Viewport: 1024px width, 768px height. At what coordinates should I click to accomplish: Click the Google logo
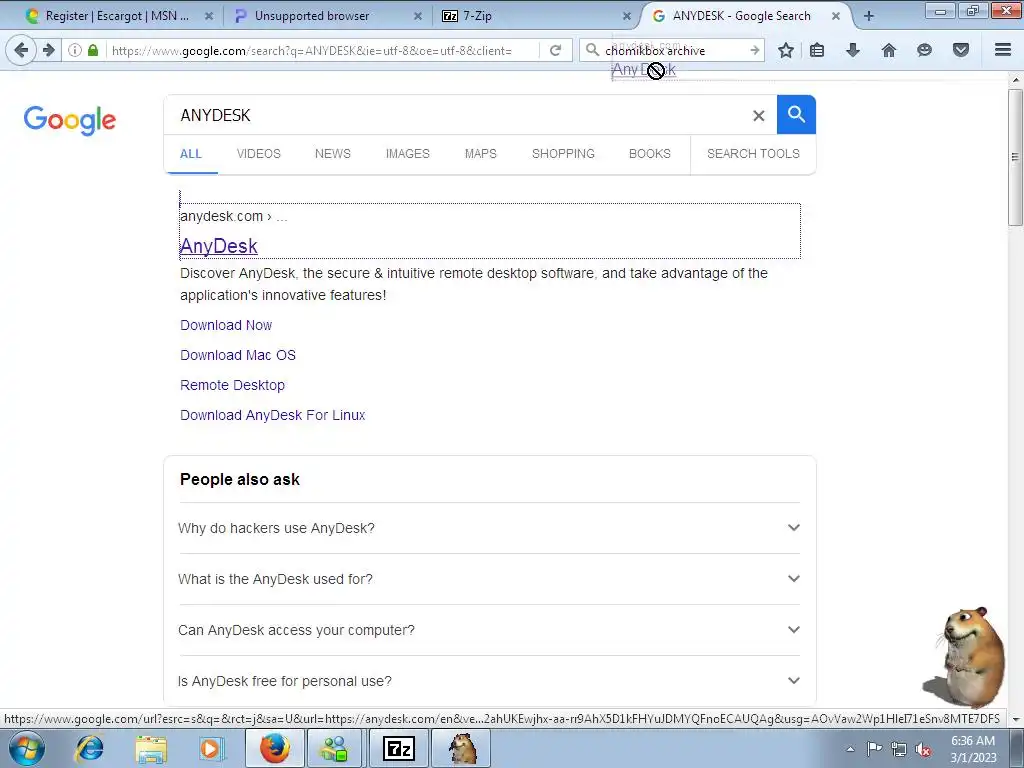point(70,120)
